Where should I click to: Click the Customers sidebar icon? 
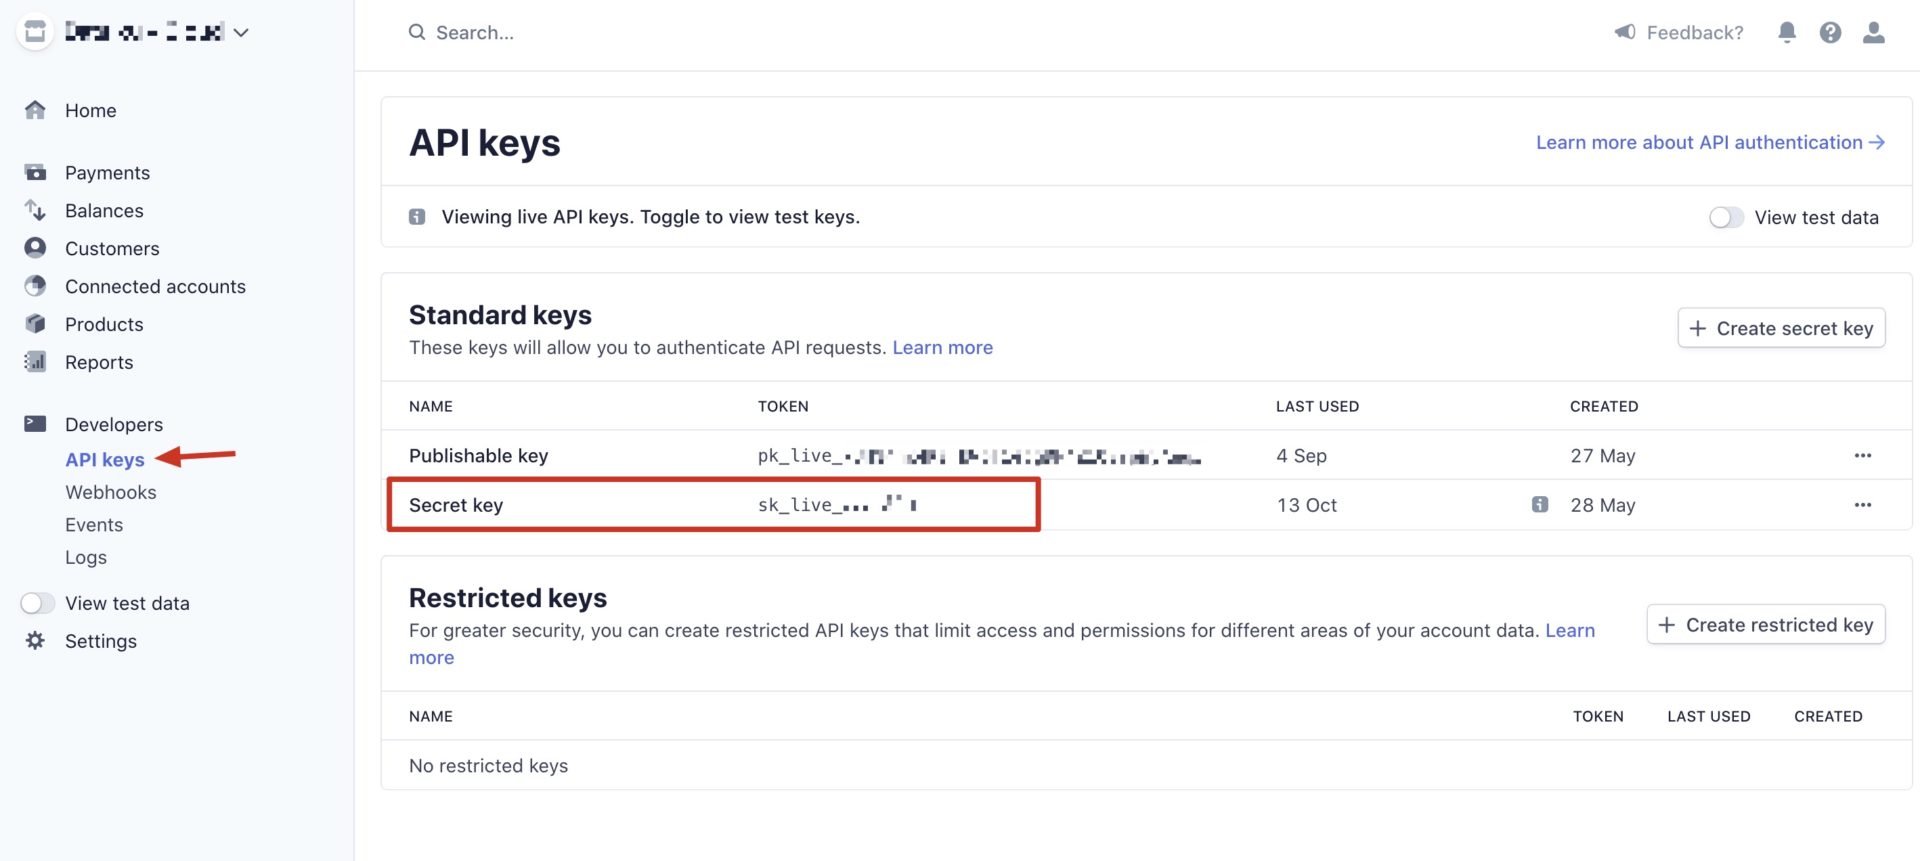(35, 248)
